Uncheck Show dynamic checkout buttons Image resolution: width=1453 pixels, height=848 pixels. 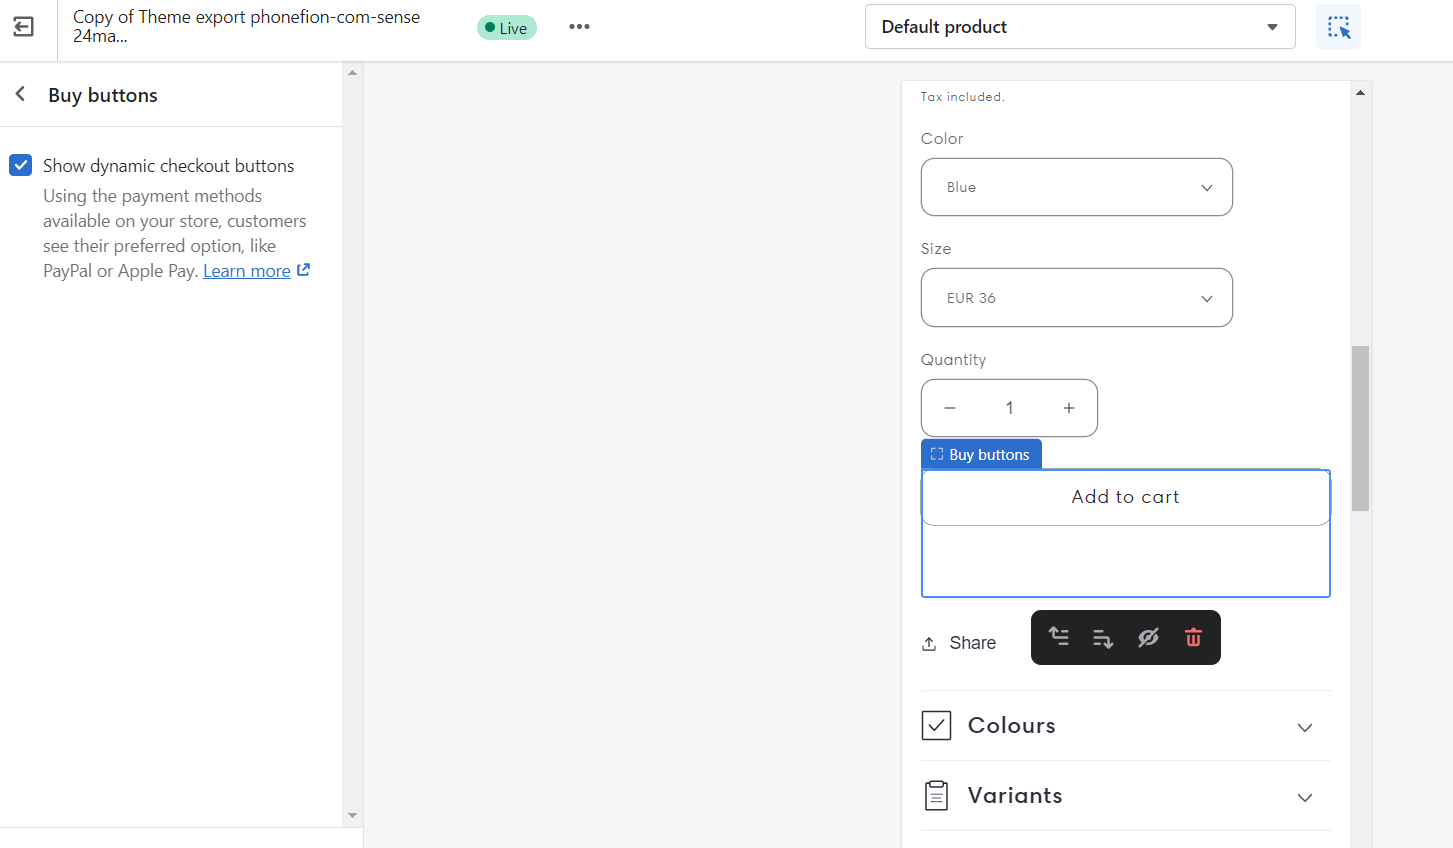21,165
